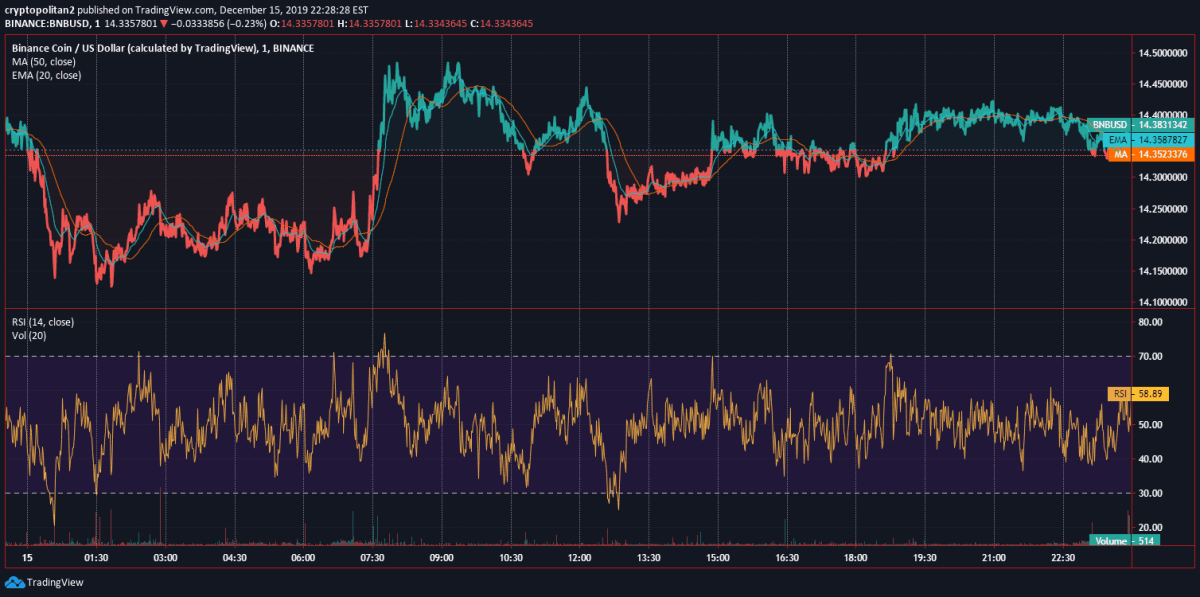1200x597 pixels.
Task: Click the 70.00 RSI axis label
Action: [x=1150, y=357]
